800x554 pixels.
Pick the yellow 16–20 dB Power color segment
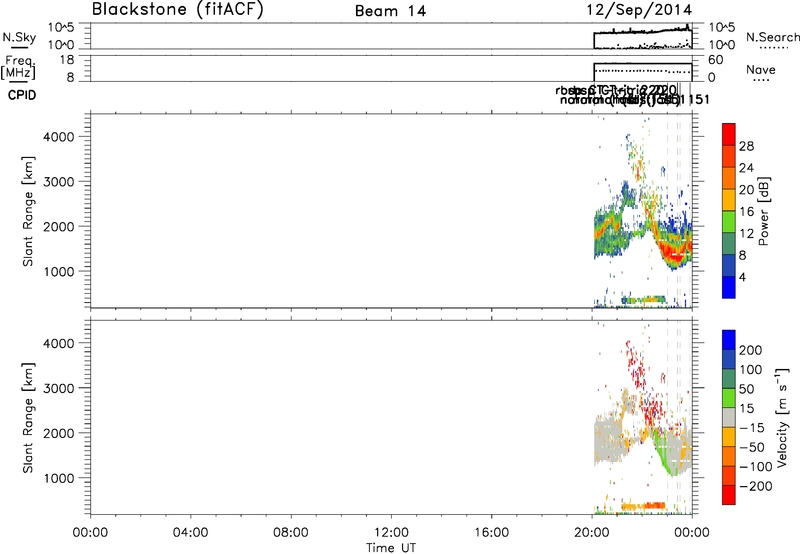click(x=729, y=200)
